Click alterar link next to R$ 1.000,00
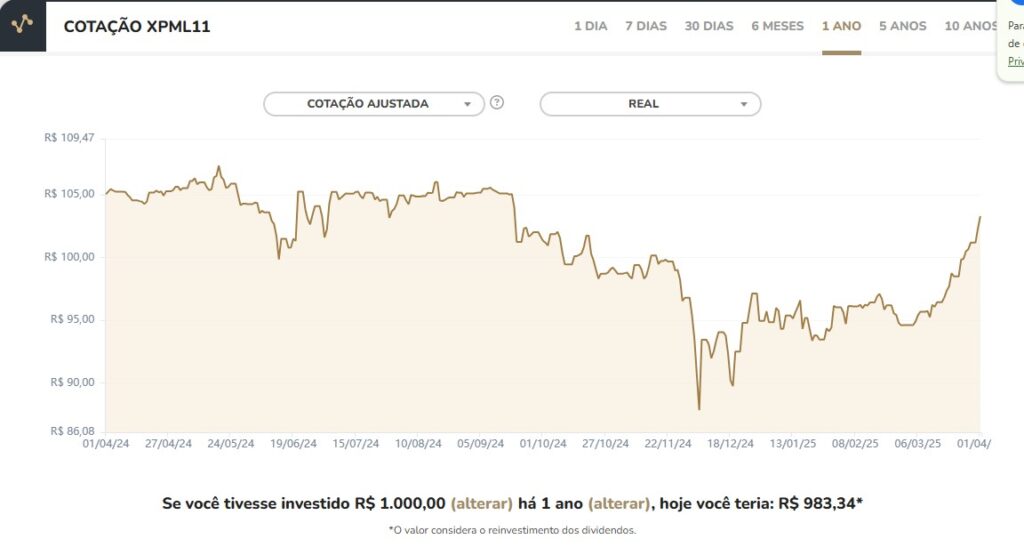The width and height of the screenshot is (1024, 547). [x=481, y=503]
